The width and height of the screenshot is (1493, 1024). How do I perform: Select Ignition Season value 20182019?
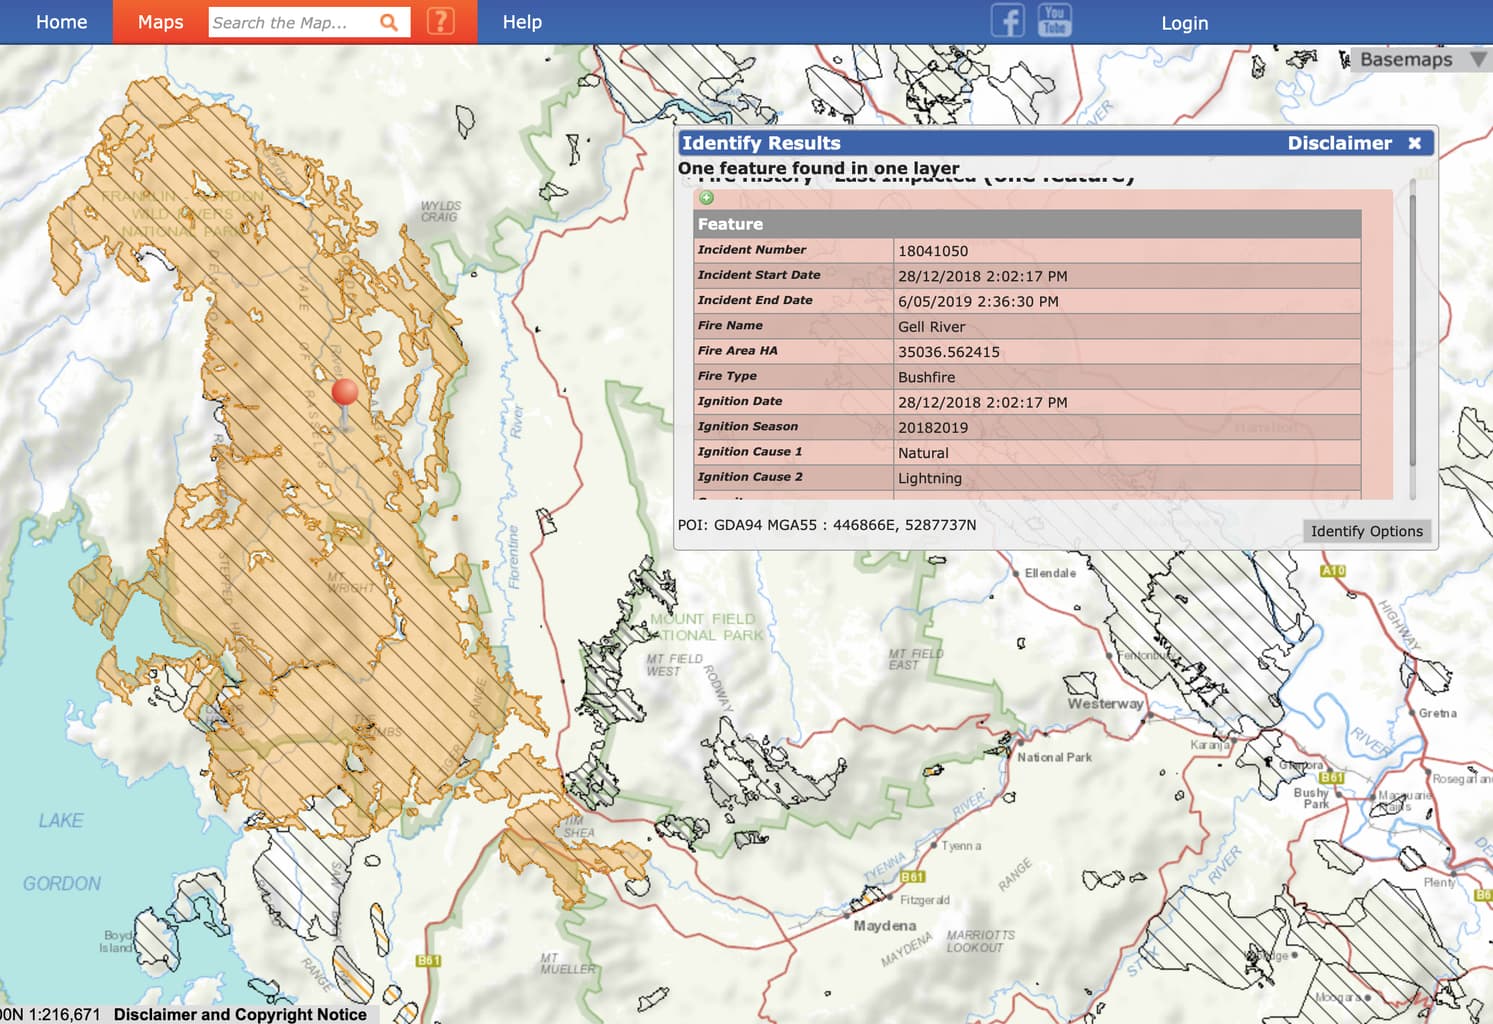(932, 428)
